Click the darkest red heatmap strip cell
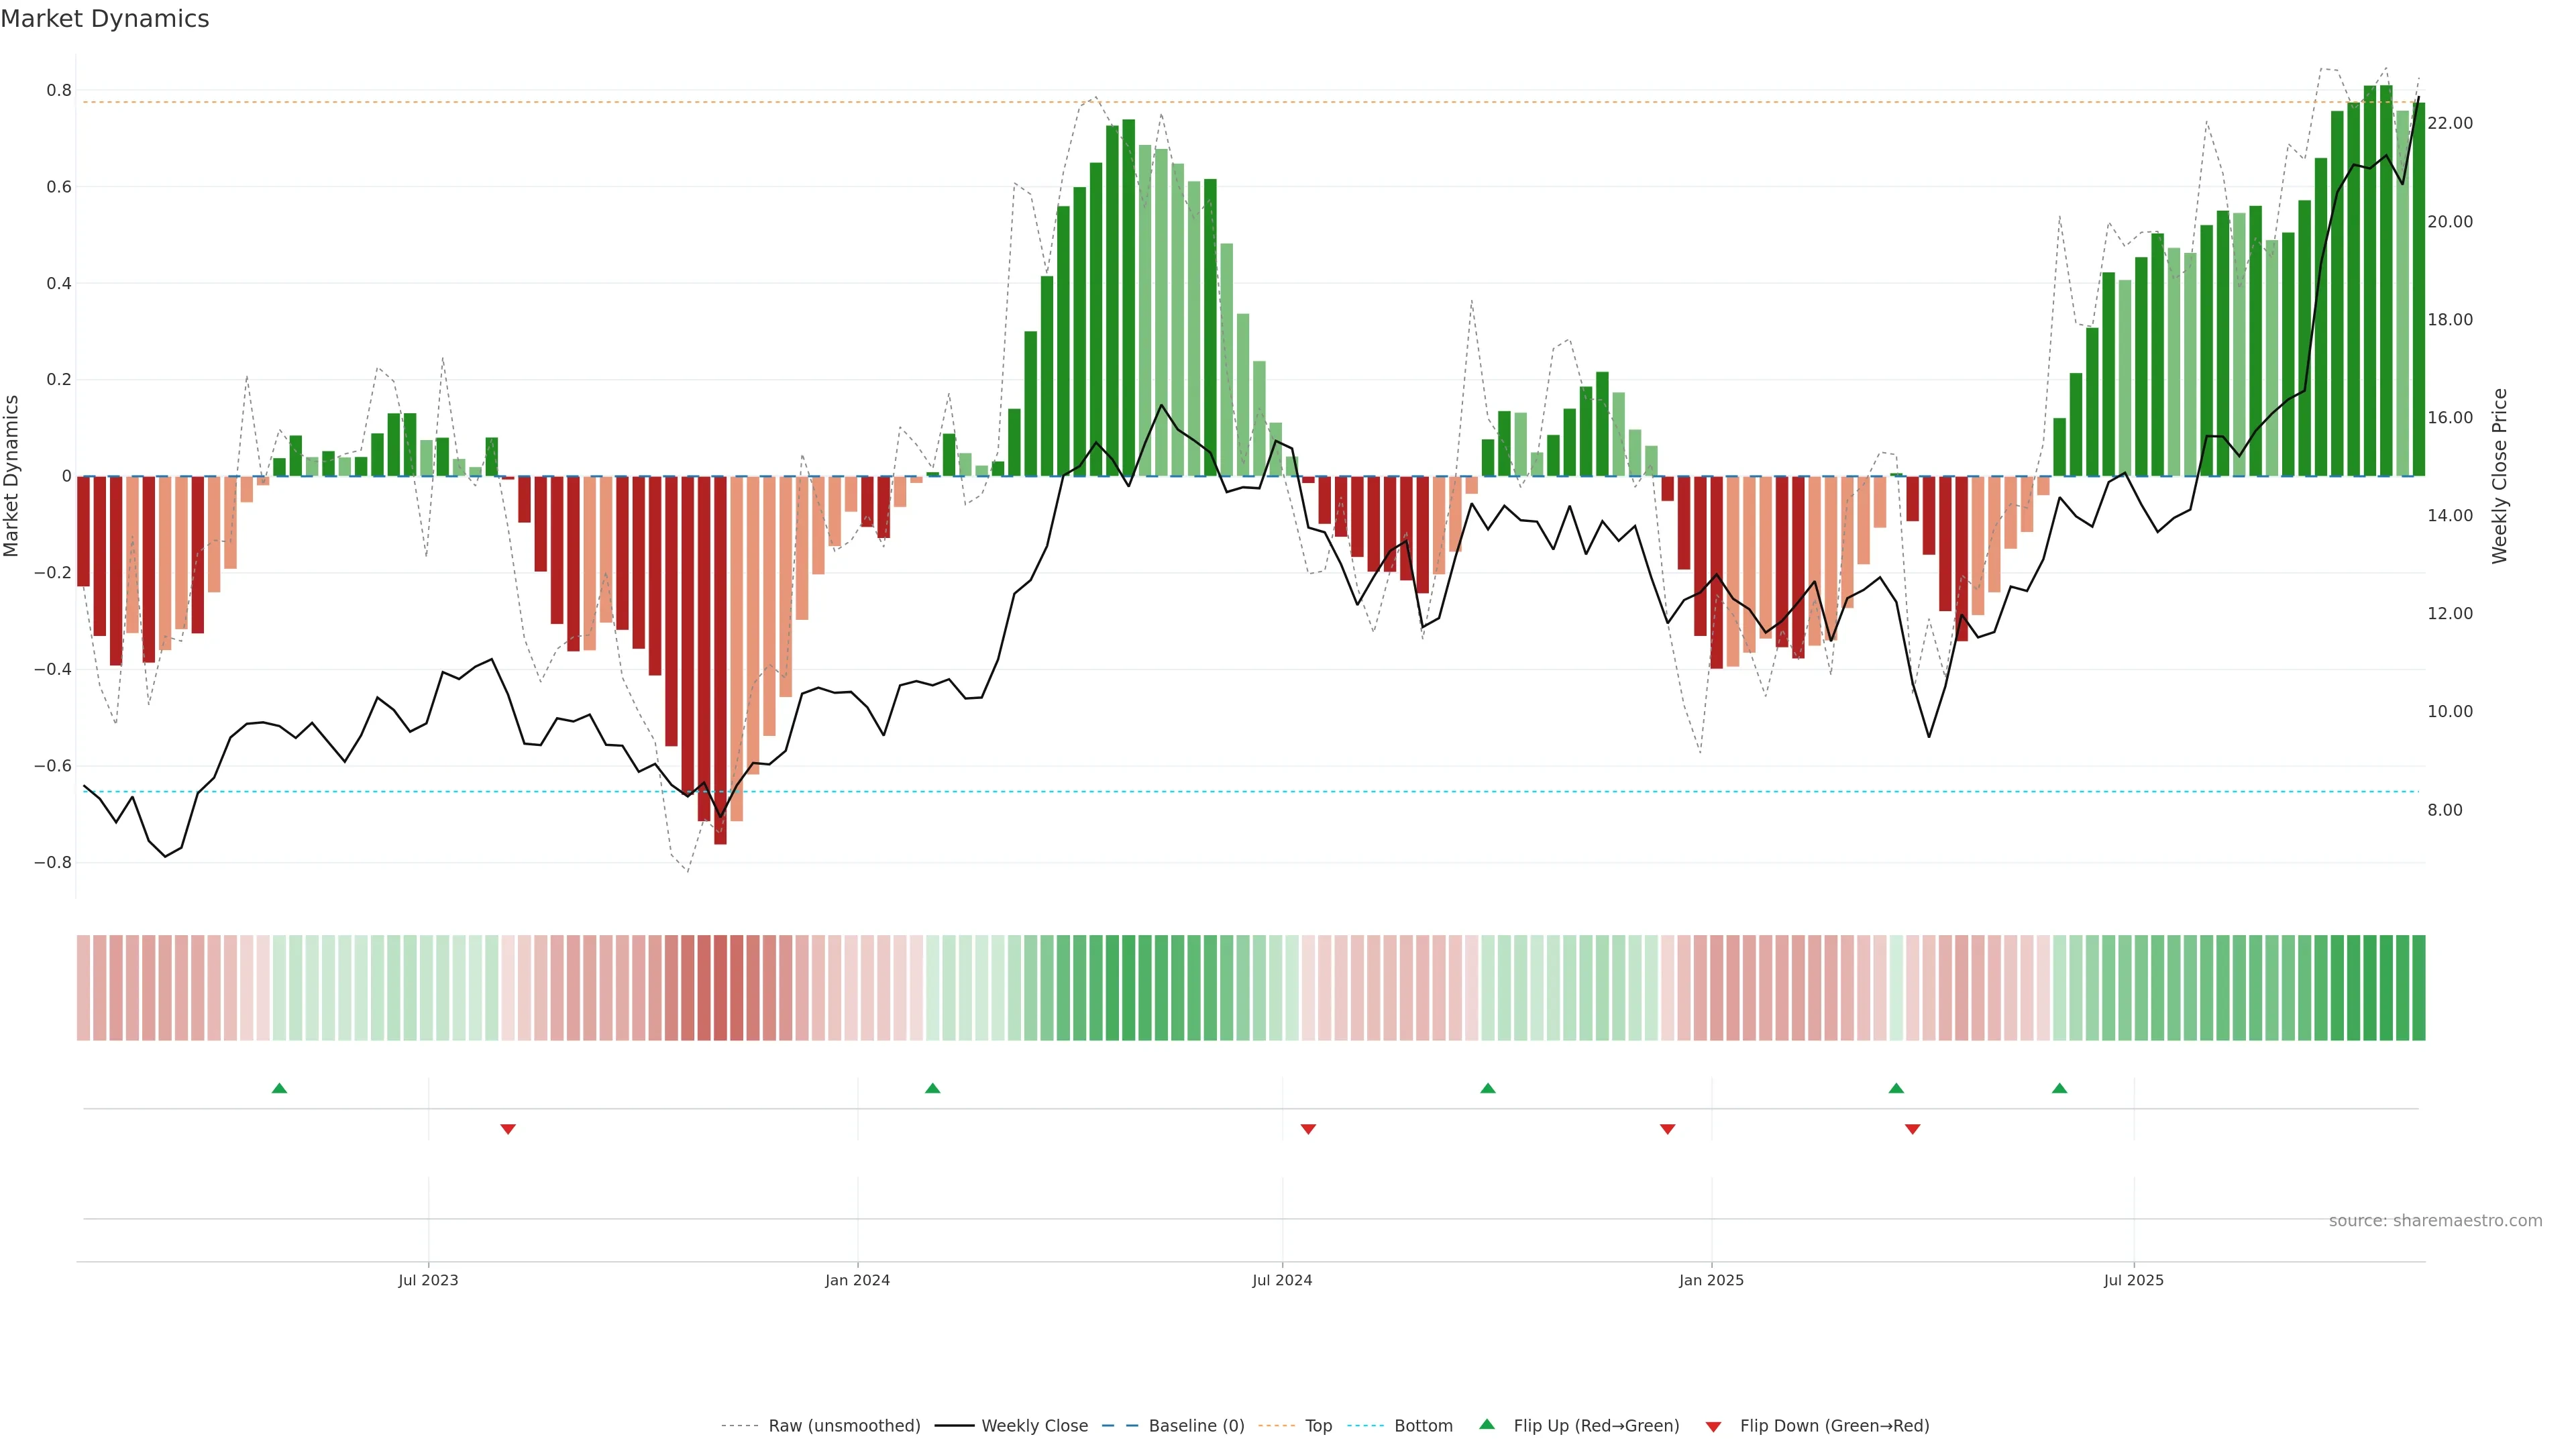The width and height of the screenshot is (2576, 1449). click(720, 988)
